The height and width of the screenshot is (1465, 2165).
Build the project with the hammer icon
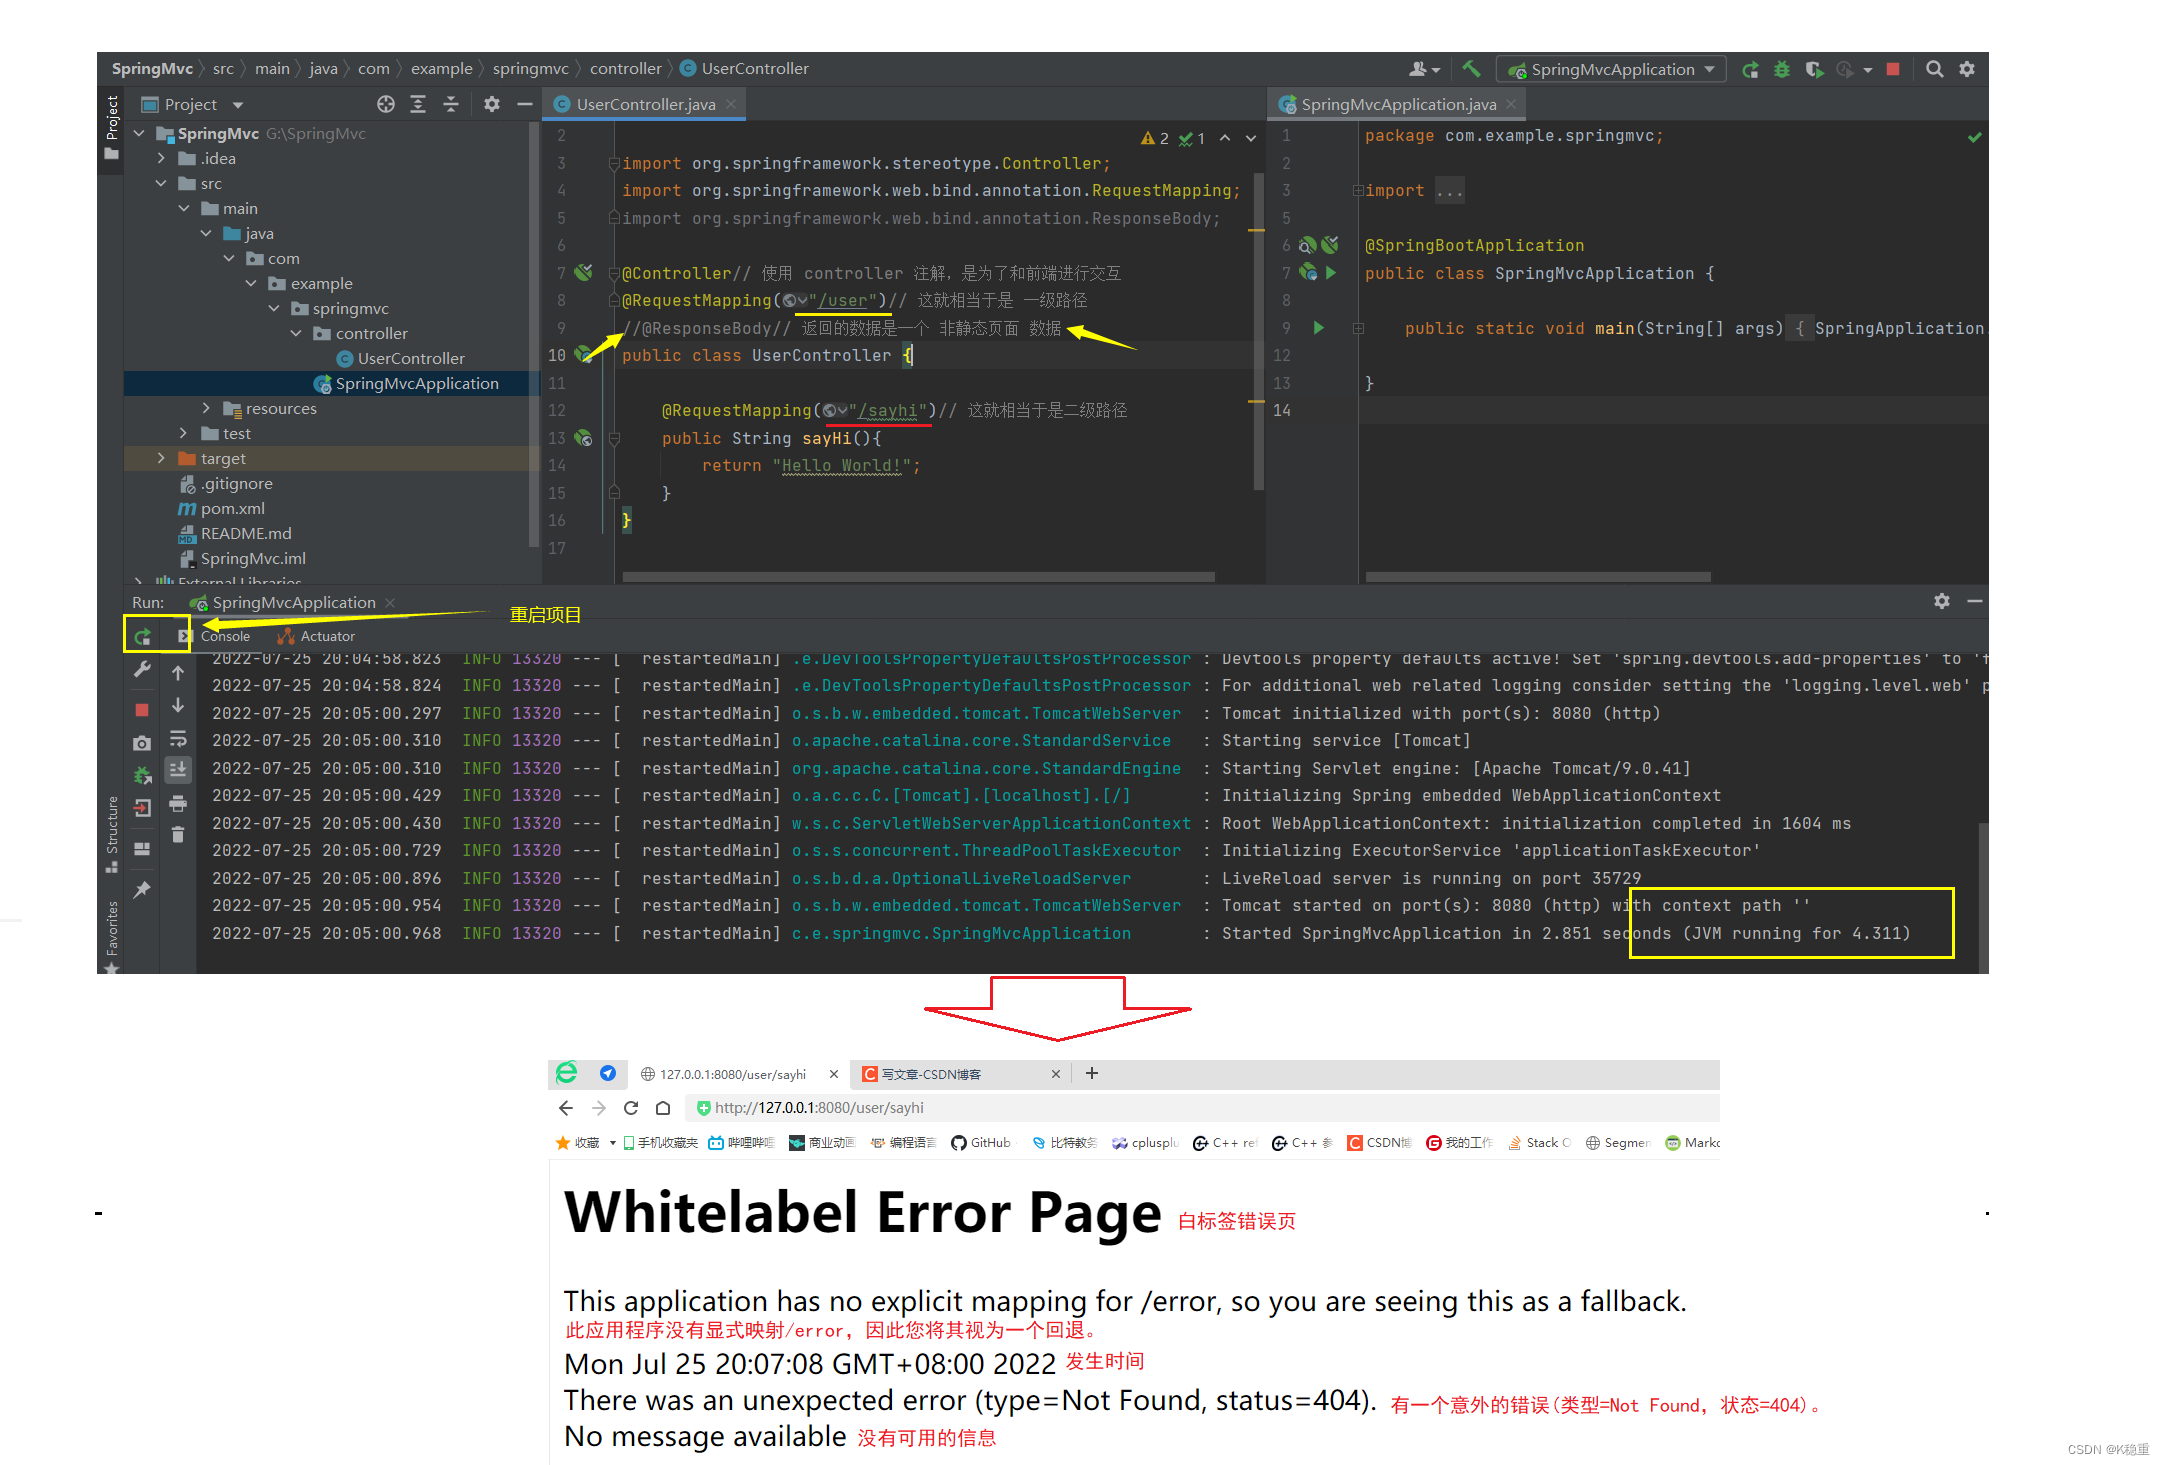1470,69
